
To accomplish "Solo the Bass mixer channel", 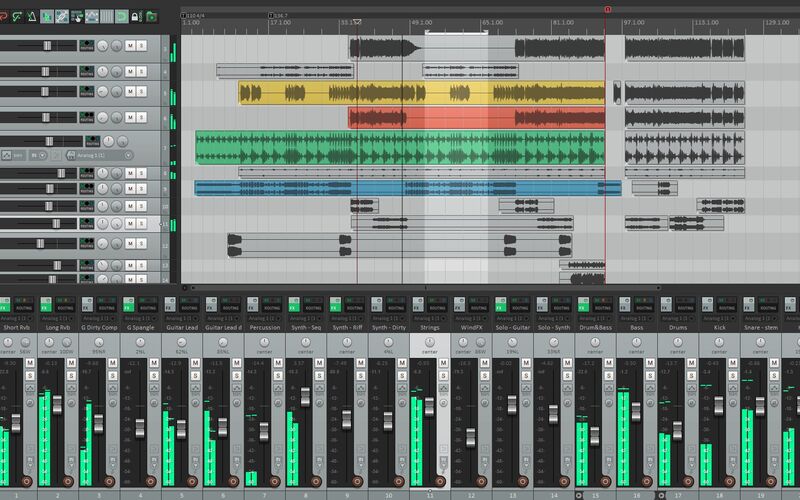I will (650, 376).
